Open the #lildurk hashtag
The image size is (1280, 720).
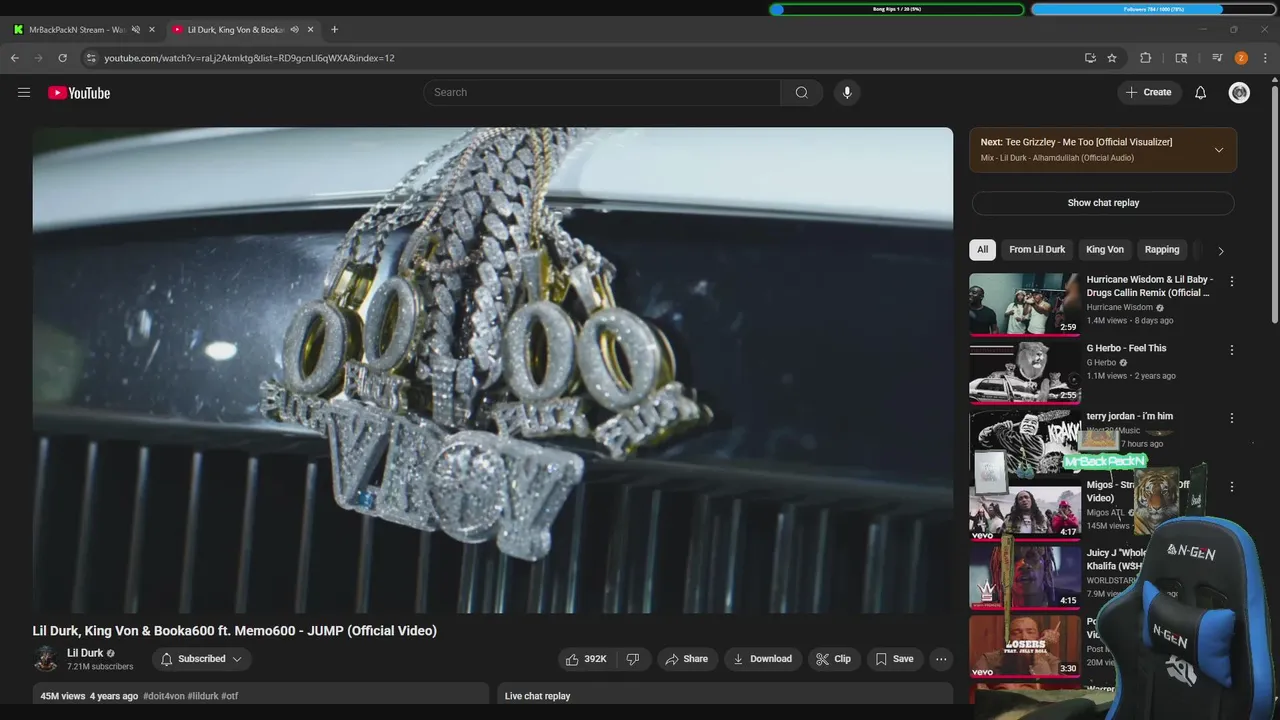tap(202, 696)
